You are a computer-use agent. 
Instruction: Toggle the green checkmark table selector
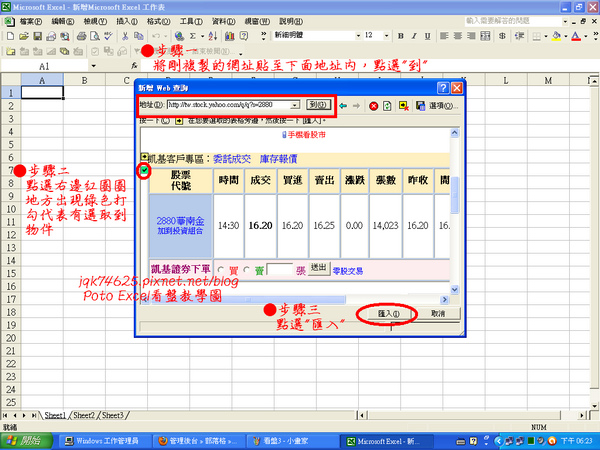coord(144,171)
